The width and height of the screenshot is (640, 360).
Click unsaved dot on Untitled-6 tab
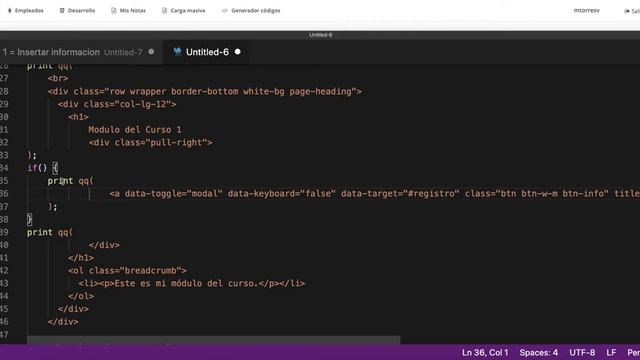click(238, 52)
